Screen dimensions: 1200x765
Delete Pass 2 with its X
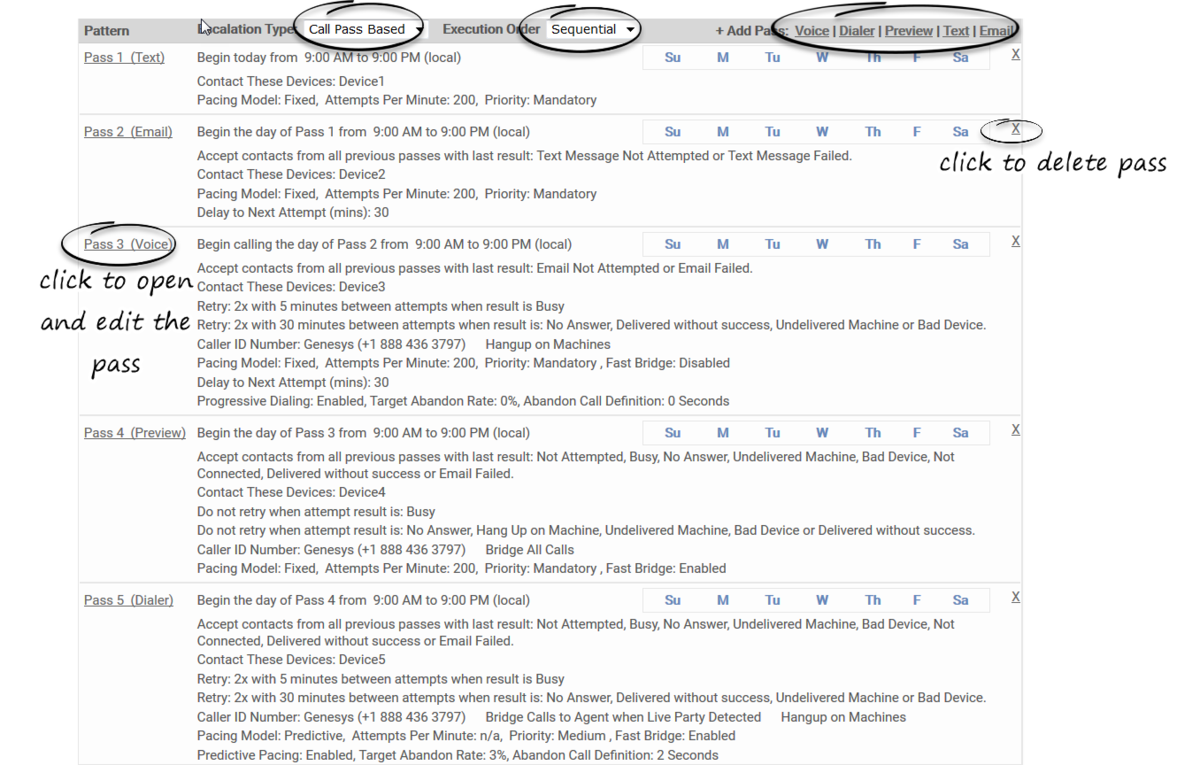pyautogui.click(x=1015, y=128)
